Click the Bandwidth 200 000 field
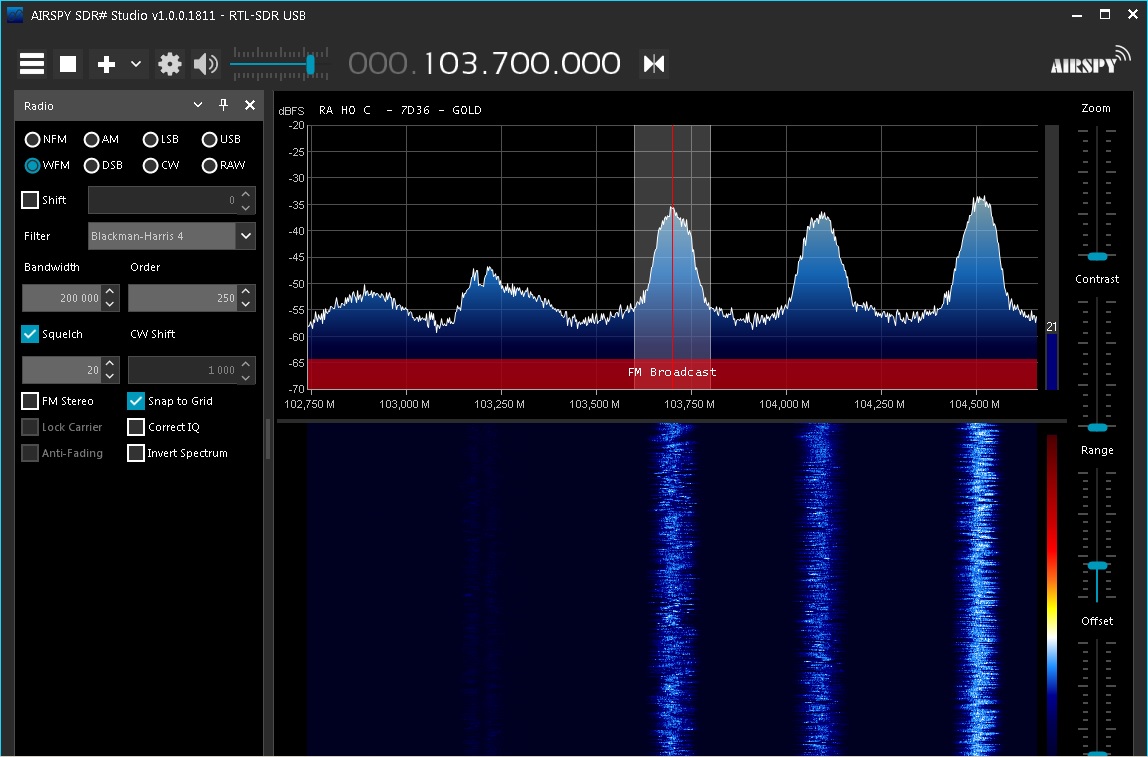Image resolution: width=1148 pixels, height=757 pixels. (x=62, y=298)
